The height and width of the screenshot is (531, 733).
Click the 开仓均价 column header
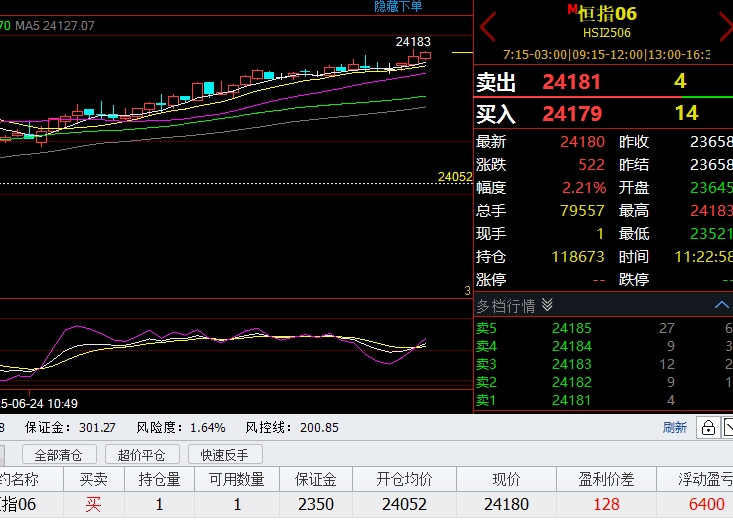(404, 479)
